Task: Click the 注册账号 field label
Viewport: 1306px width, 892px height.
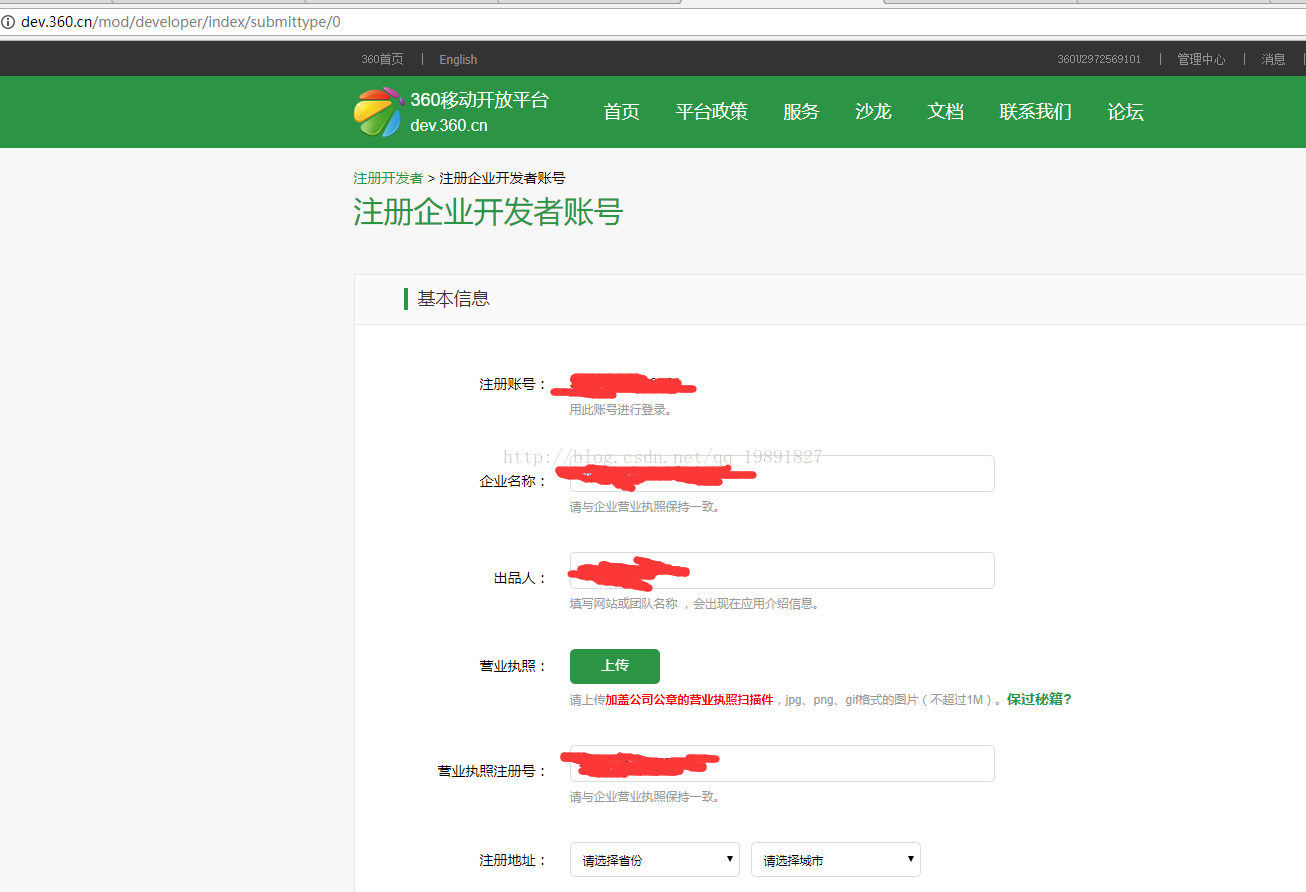Action: point(513,384)
